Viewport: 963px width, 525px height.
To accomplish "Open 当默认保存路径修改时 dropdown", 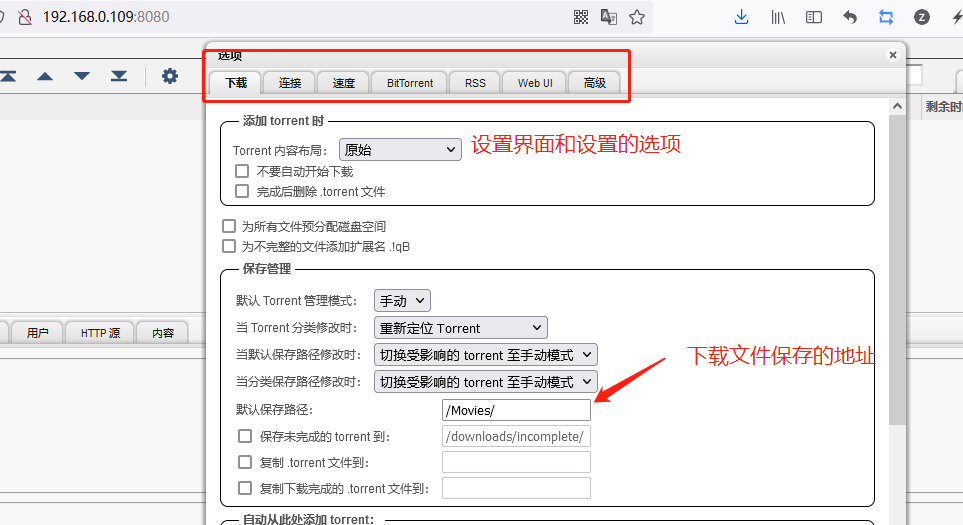I will 485,355.
